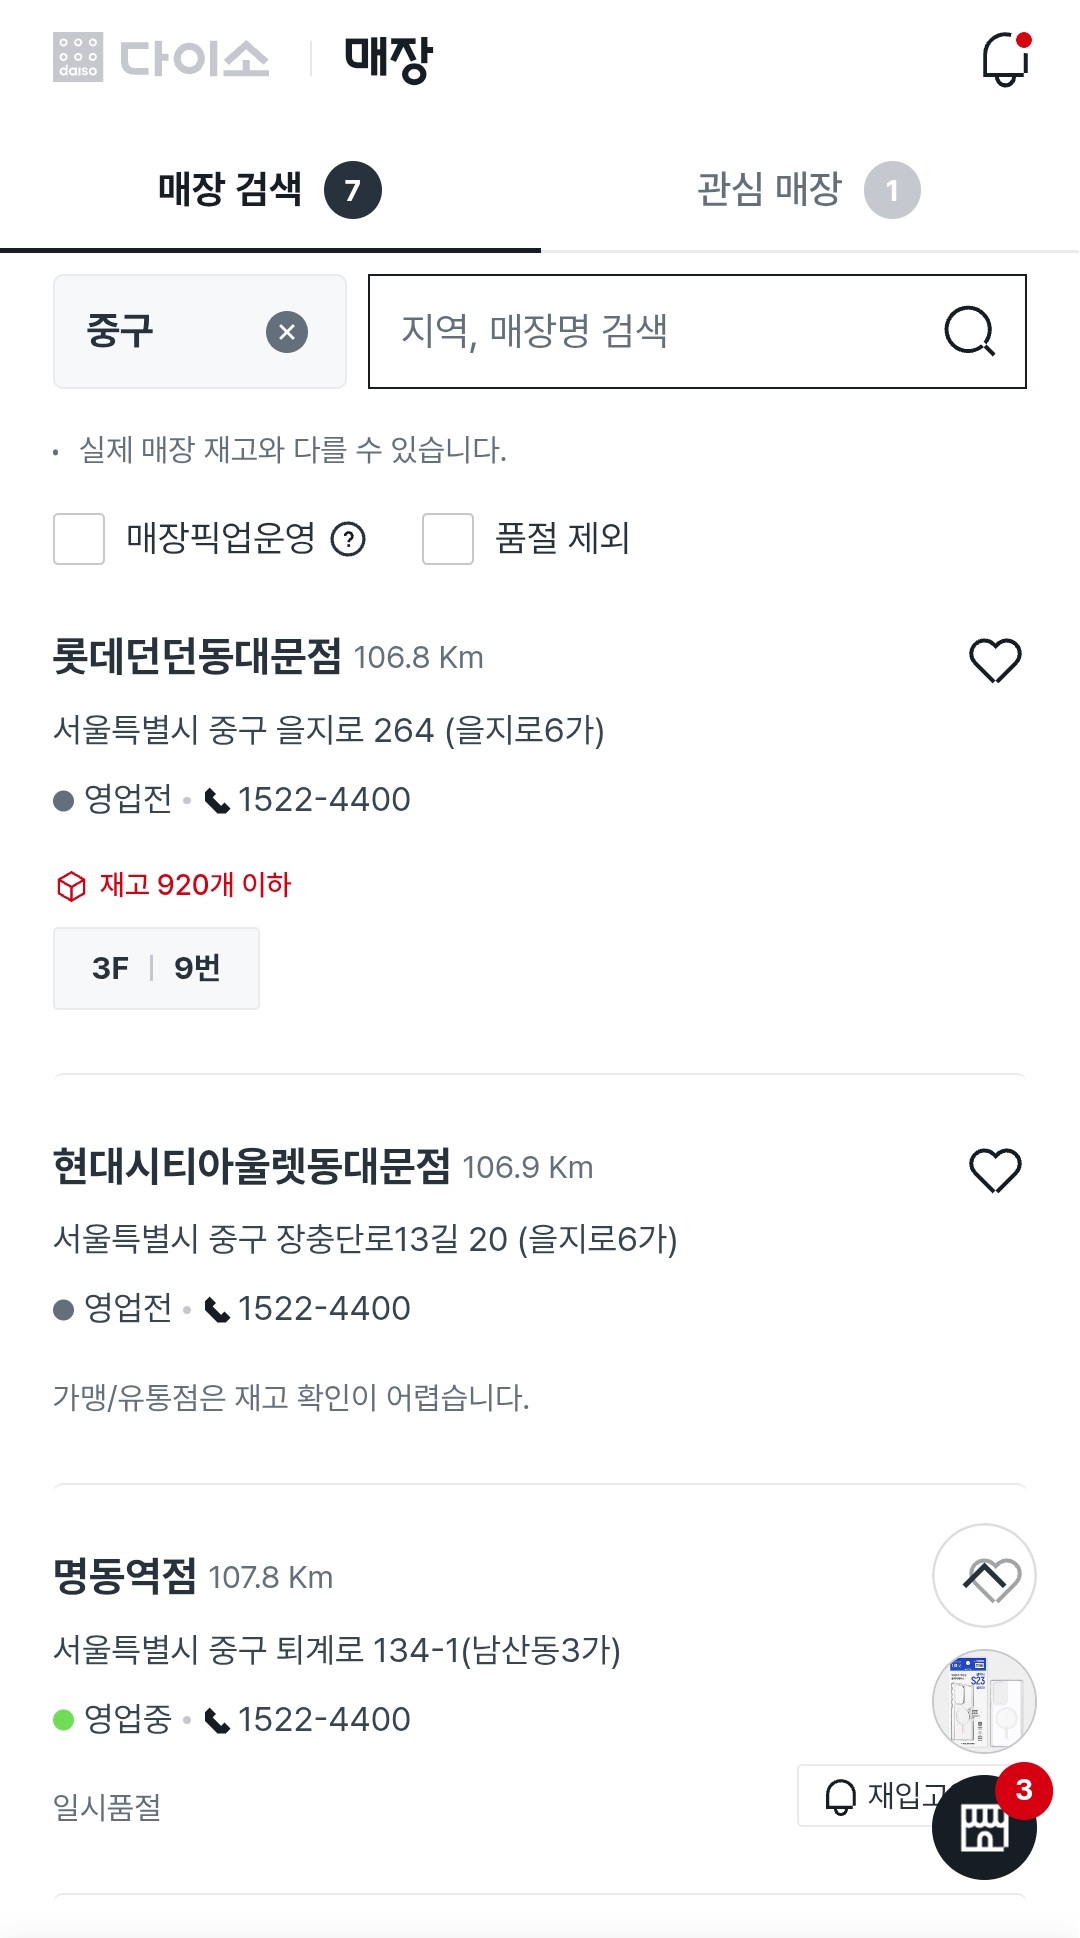The image size is (1080, 1938).
Task: Check the 품절 제외 checkbox
Action: pos(448,539)
